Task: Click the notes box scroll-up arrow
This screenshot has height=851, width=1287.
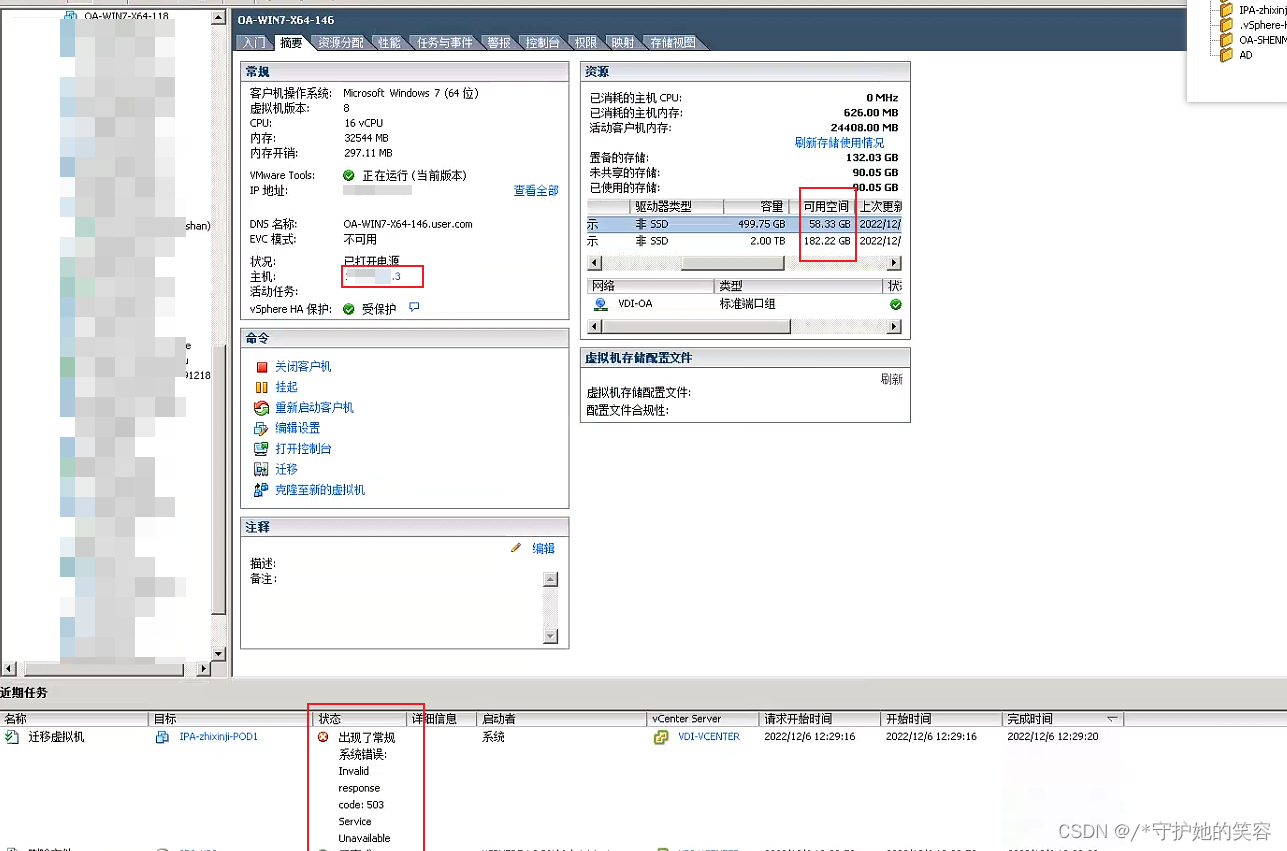Action: pyautogui.click(x=550, y=579)
